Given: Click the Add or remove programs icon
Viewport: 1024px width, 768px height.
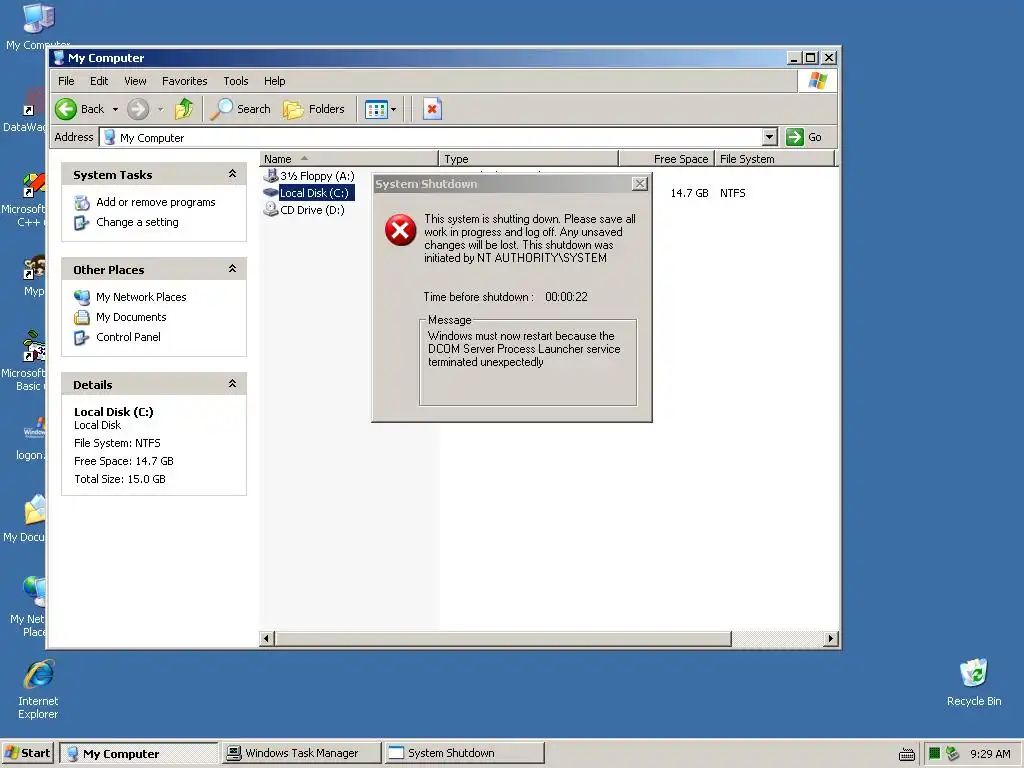Looking at the screenshot, I should pos(82,203).
